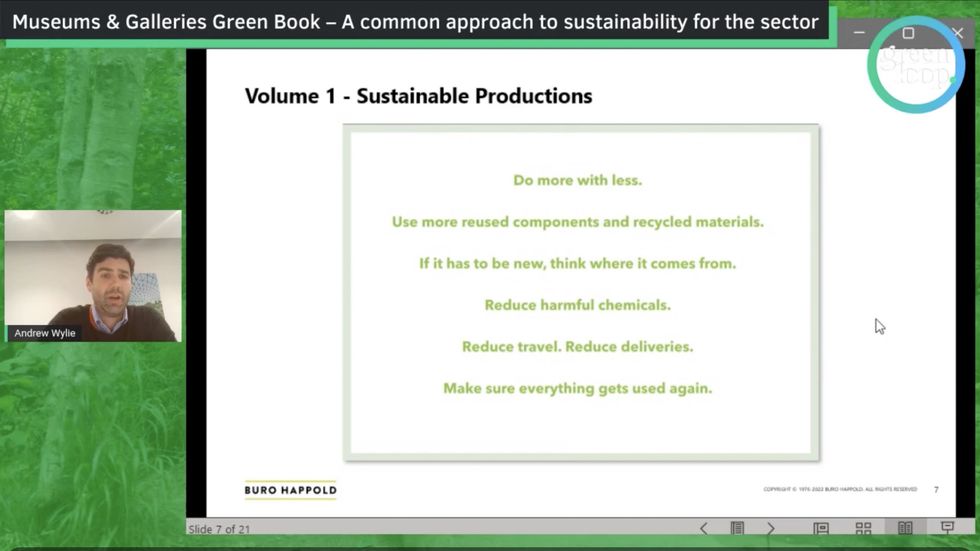Screen dimensions: 980x551
Task: Click the Buro Happold logo
Action: (290, 489)
